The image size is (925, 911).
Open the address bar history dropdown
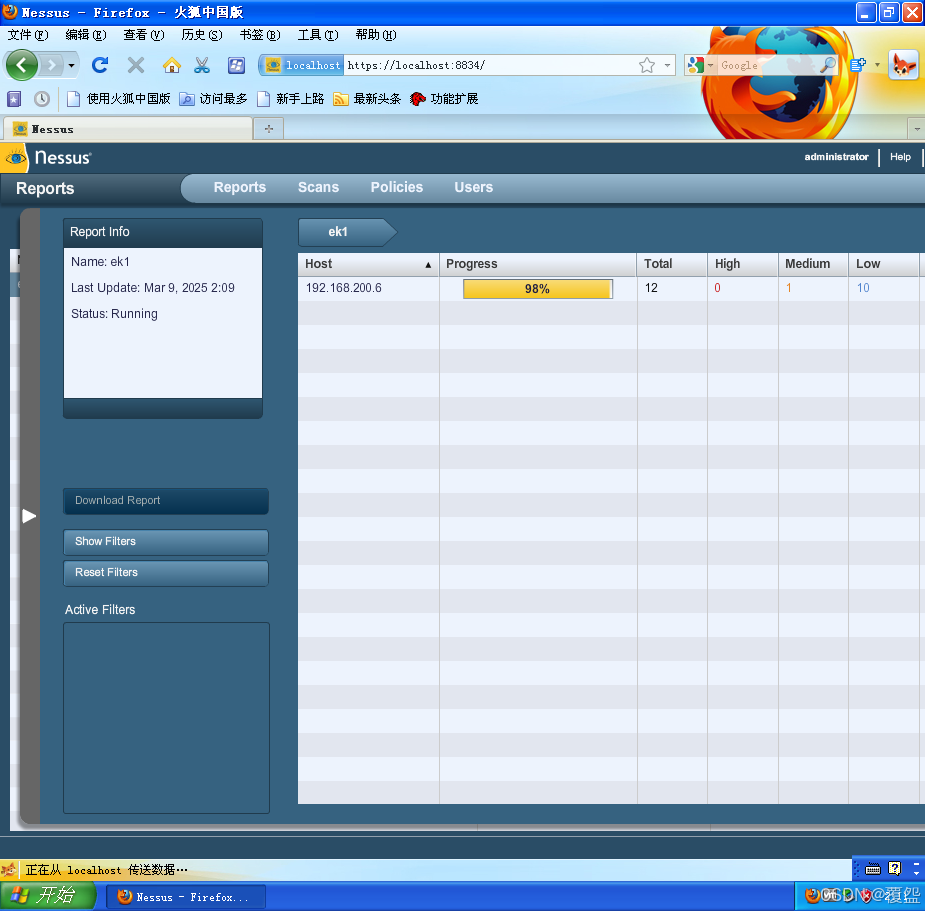(x=667, y=65)
